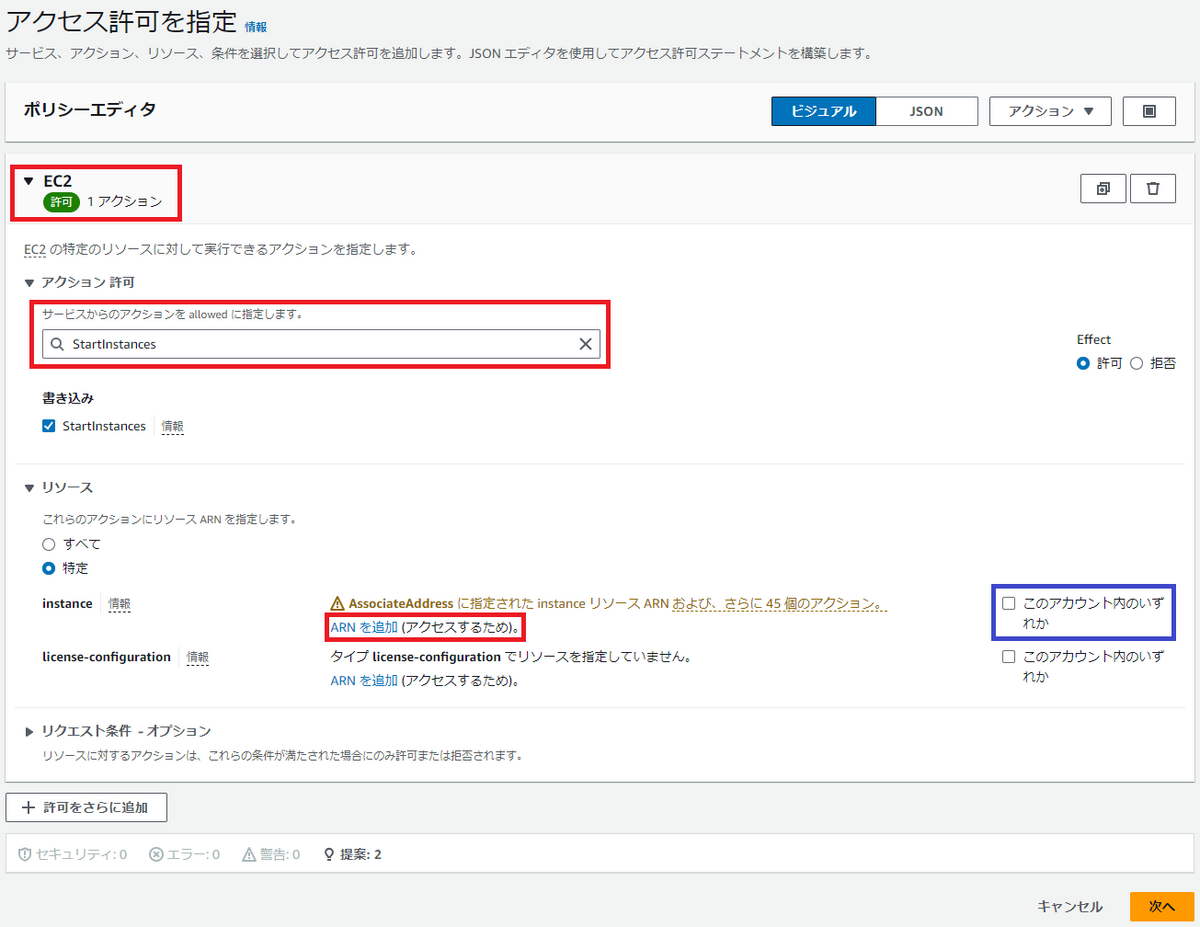Expand the リクエスト条件 - オプション section
The width and height of the screenshot is (1200, 927).
[29, 732]
